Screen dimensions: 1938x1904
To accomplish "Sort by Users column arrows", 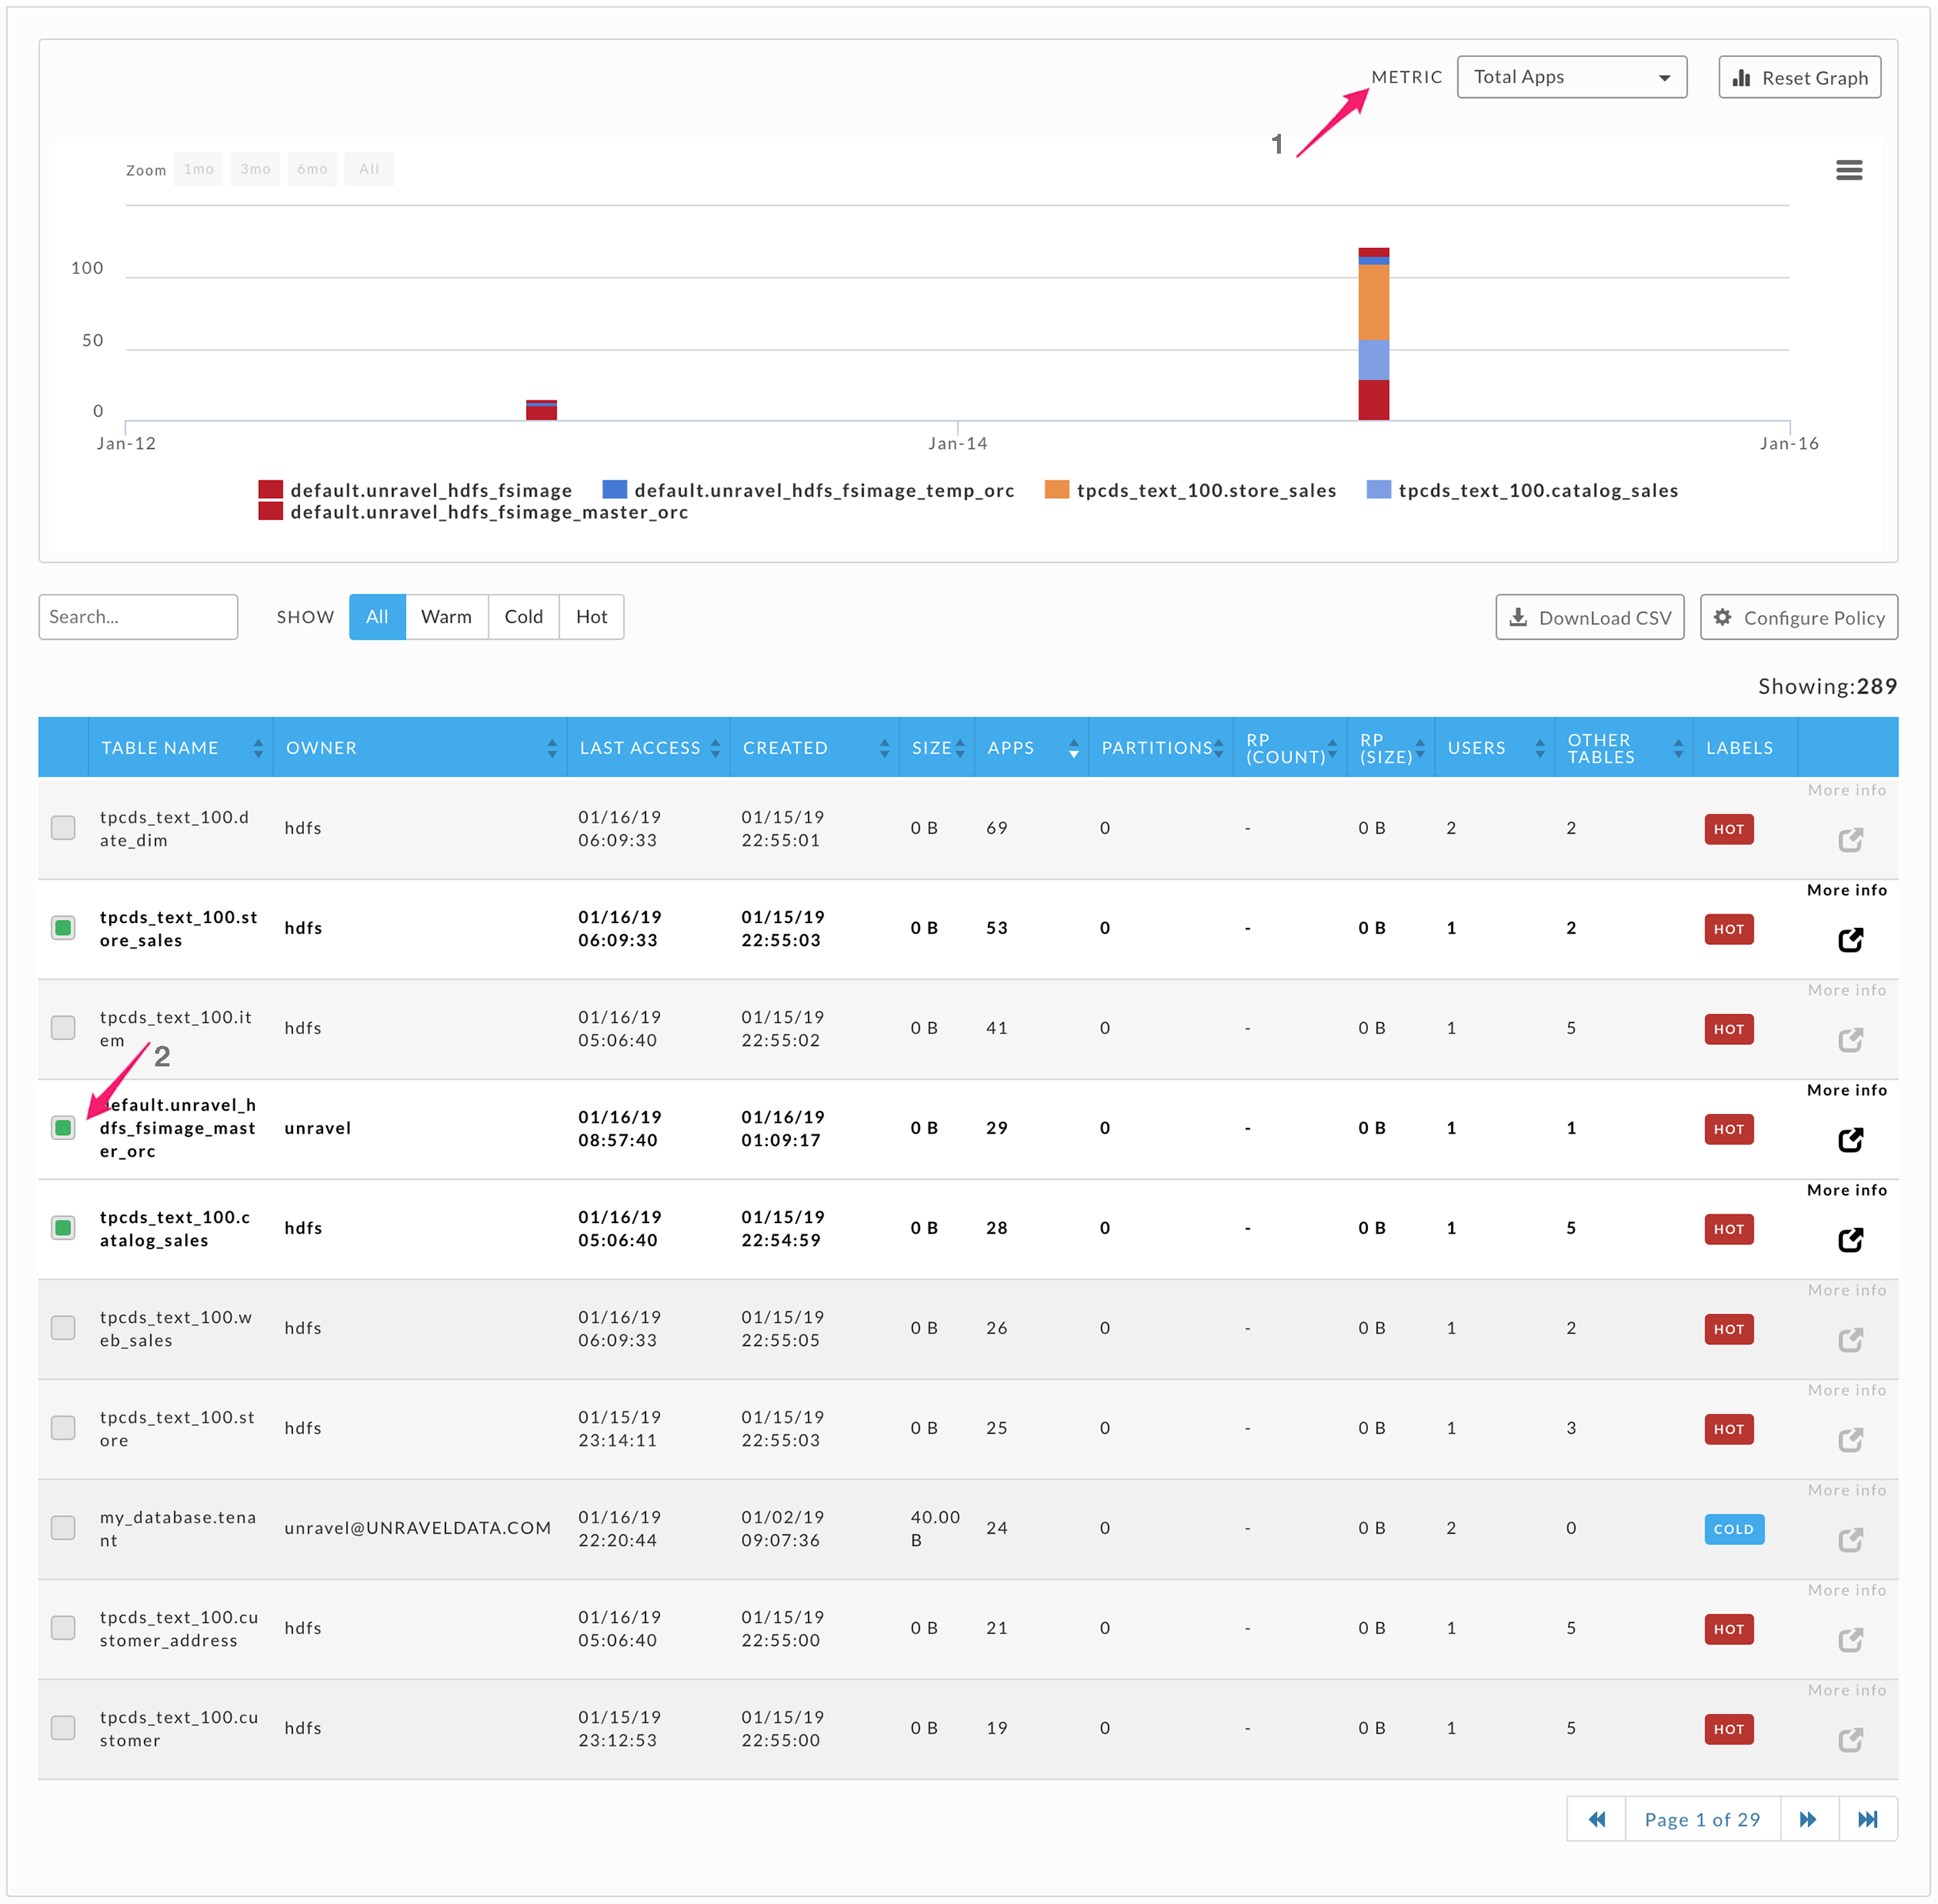I will 1539,748.
